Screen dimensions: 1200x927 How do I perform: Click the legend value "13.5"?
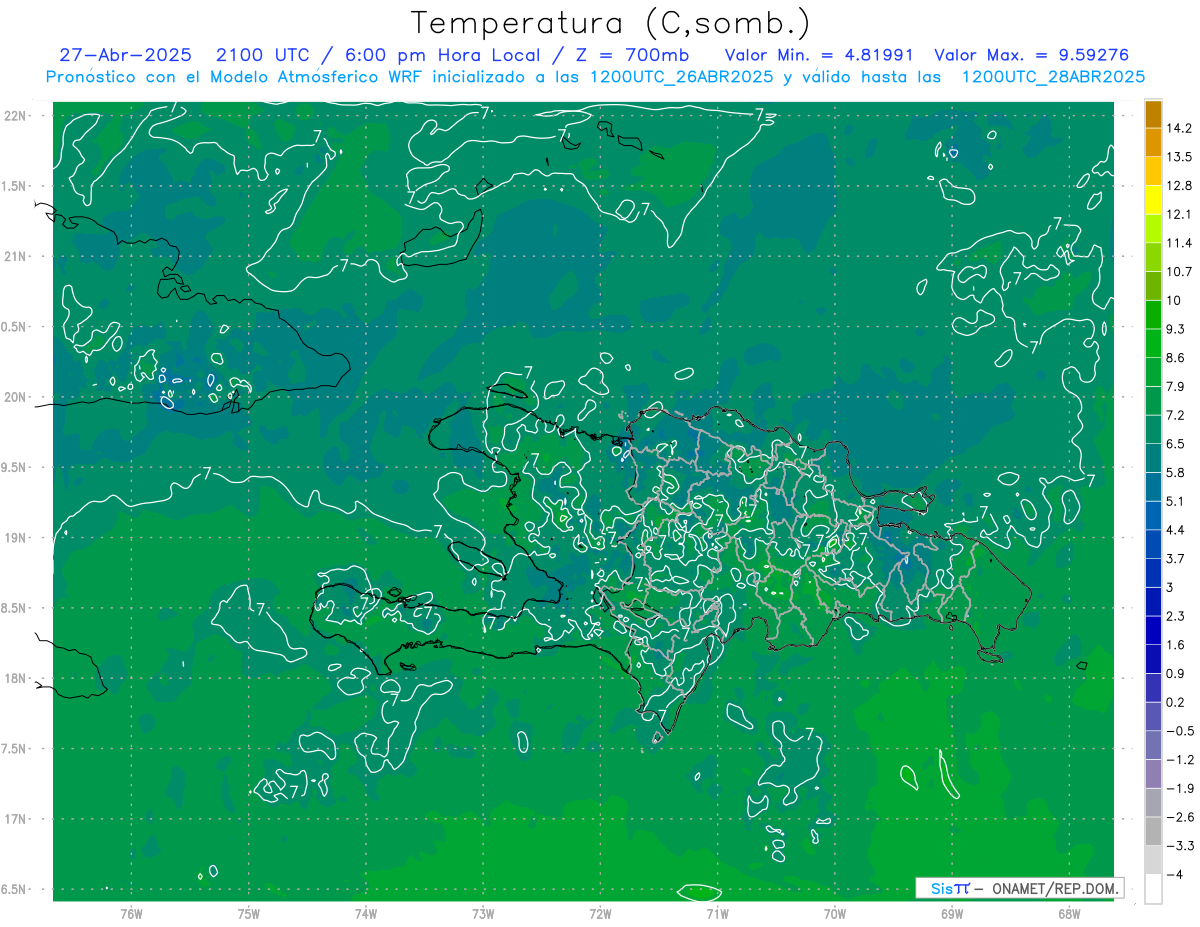pos(1180,157)
